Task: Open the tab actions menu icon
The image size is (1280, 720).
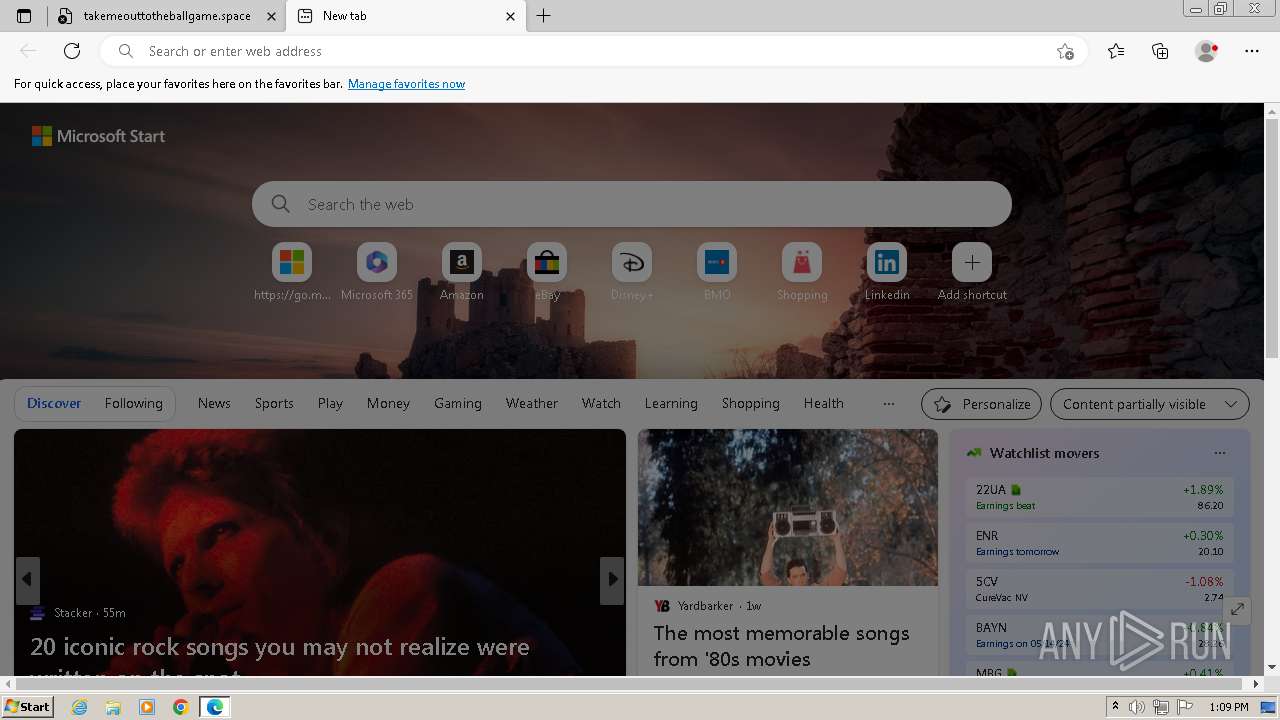Action: [24, 16]
